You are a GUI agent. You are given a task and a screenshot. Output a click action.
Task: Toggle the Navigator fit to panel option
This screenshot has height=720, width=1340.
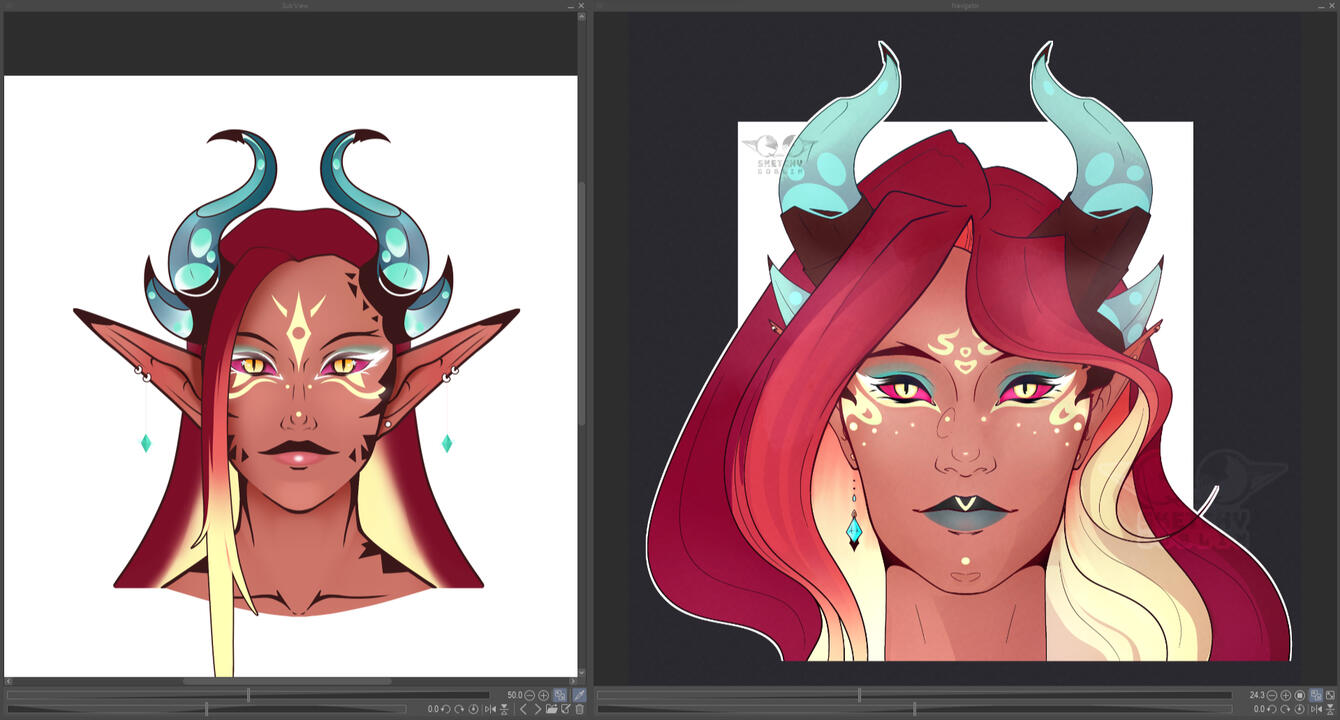point(1316,695)
